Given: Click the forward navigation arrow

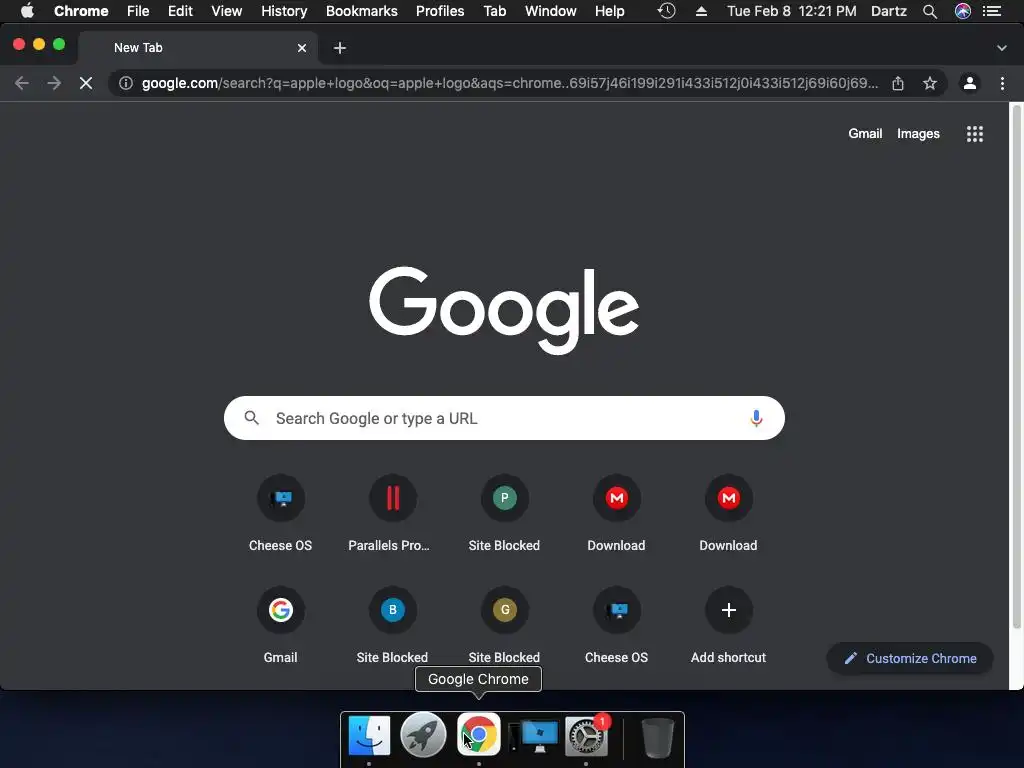Looking at the screenshot, I should (x=54, y=83).
